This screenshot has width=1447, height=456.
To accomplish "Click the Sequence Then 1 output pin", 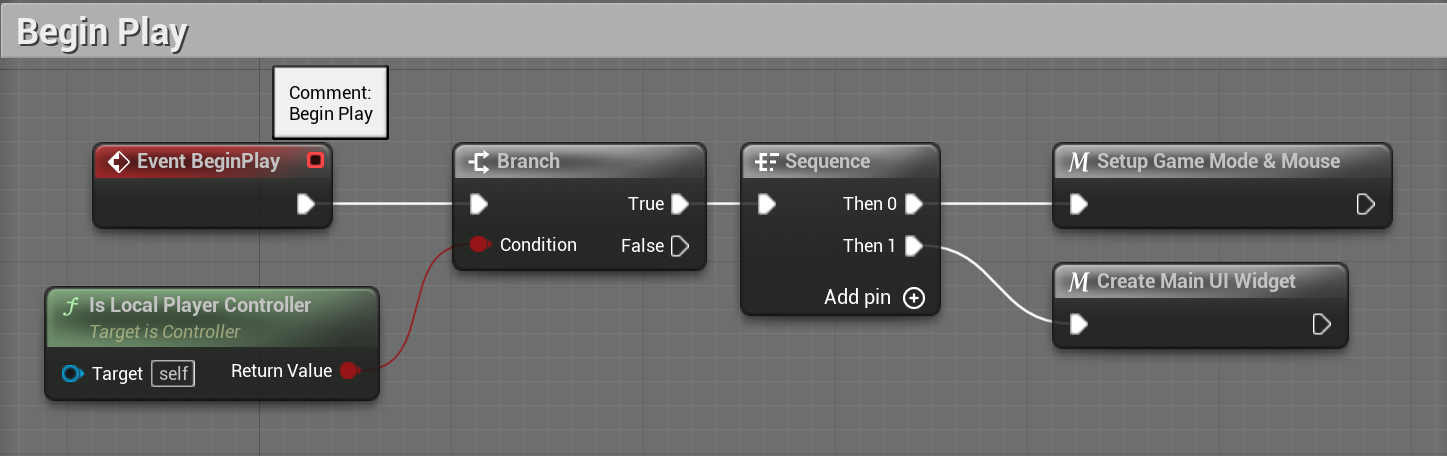I will pyautogui.click(x=913, y=245).
